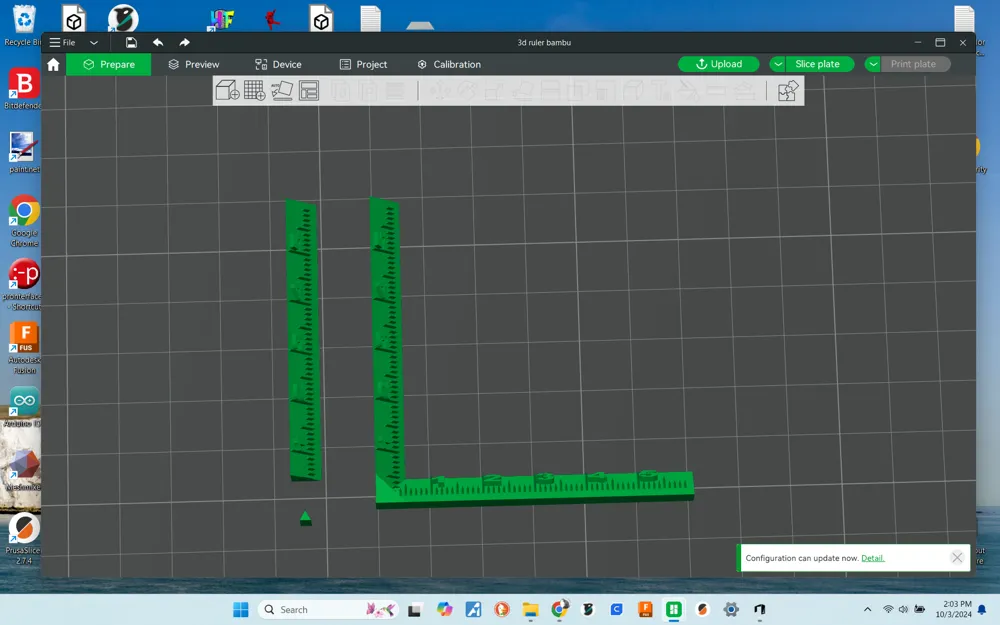Switch to the Calibration tab
This screenshot has height=625, width=1000.
pyautogui.click(x=449, y=64)
